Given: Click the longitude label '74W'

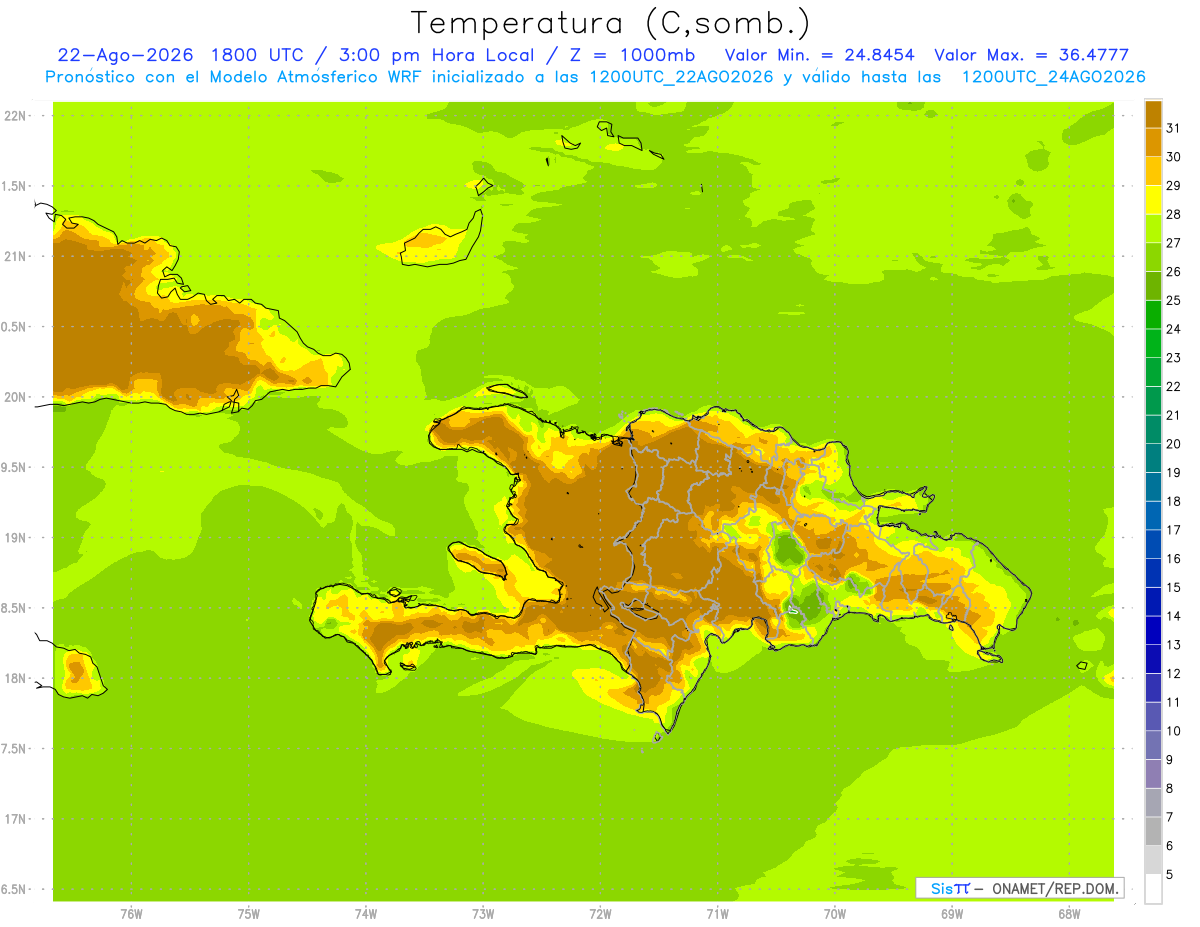Looking at the screenshot, I should pyautogui.click(x=366, y=914).
